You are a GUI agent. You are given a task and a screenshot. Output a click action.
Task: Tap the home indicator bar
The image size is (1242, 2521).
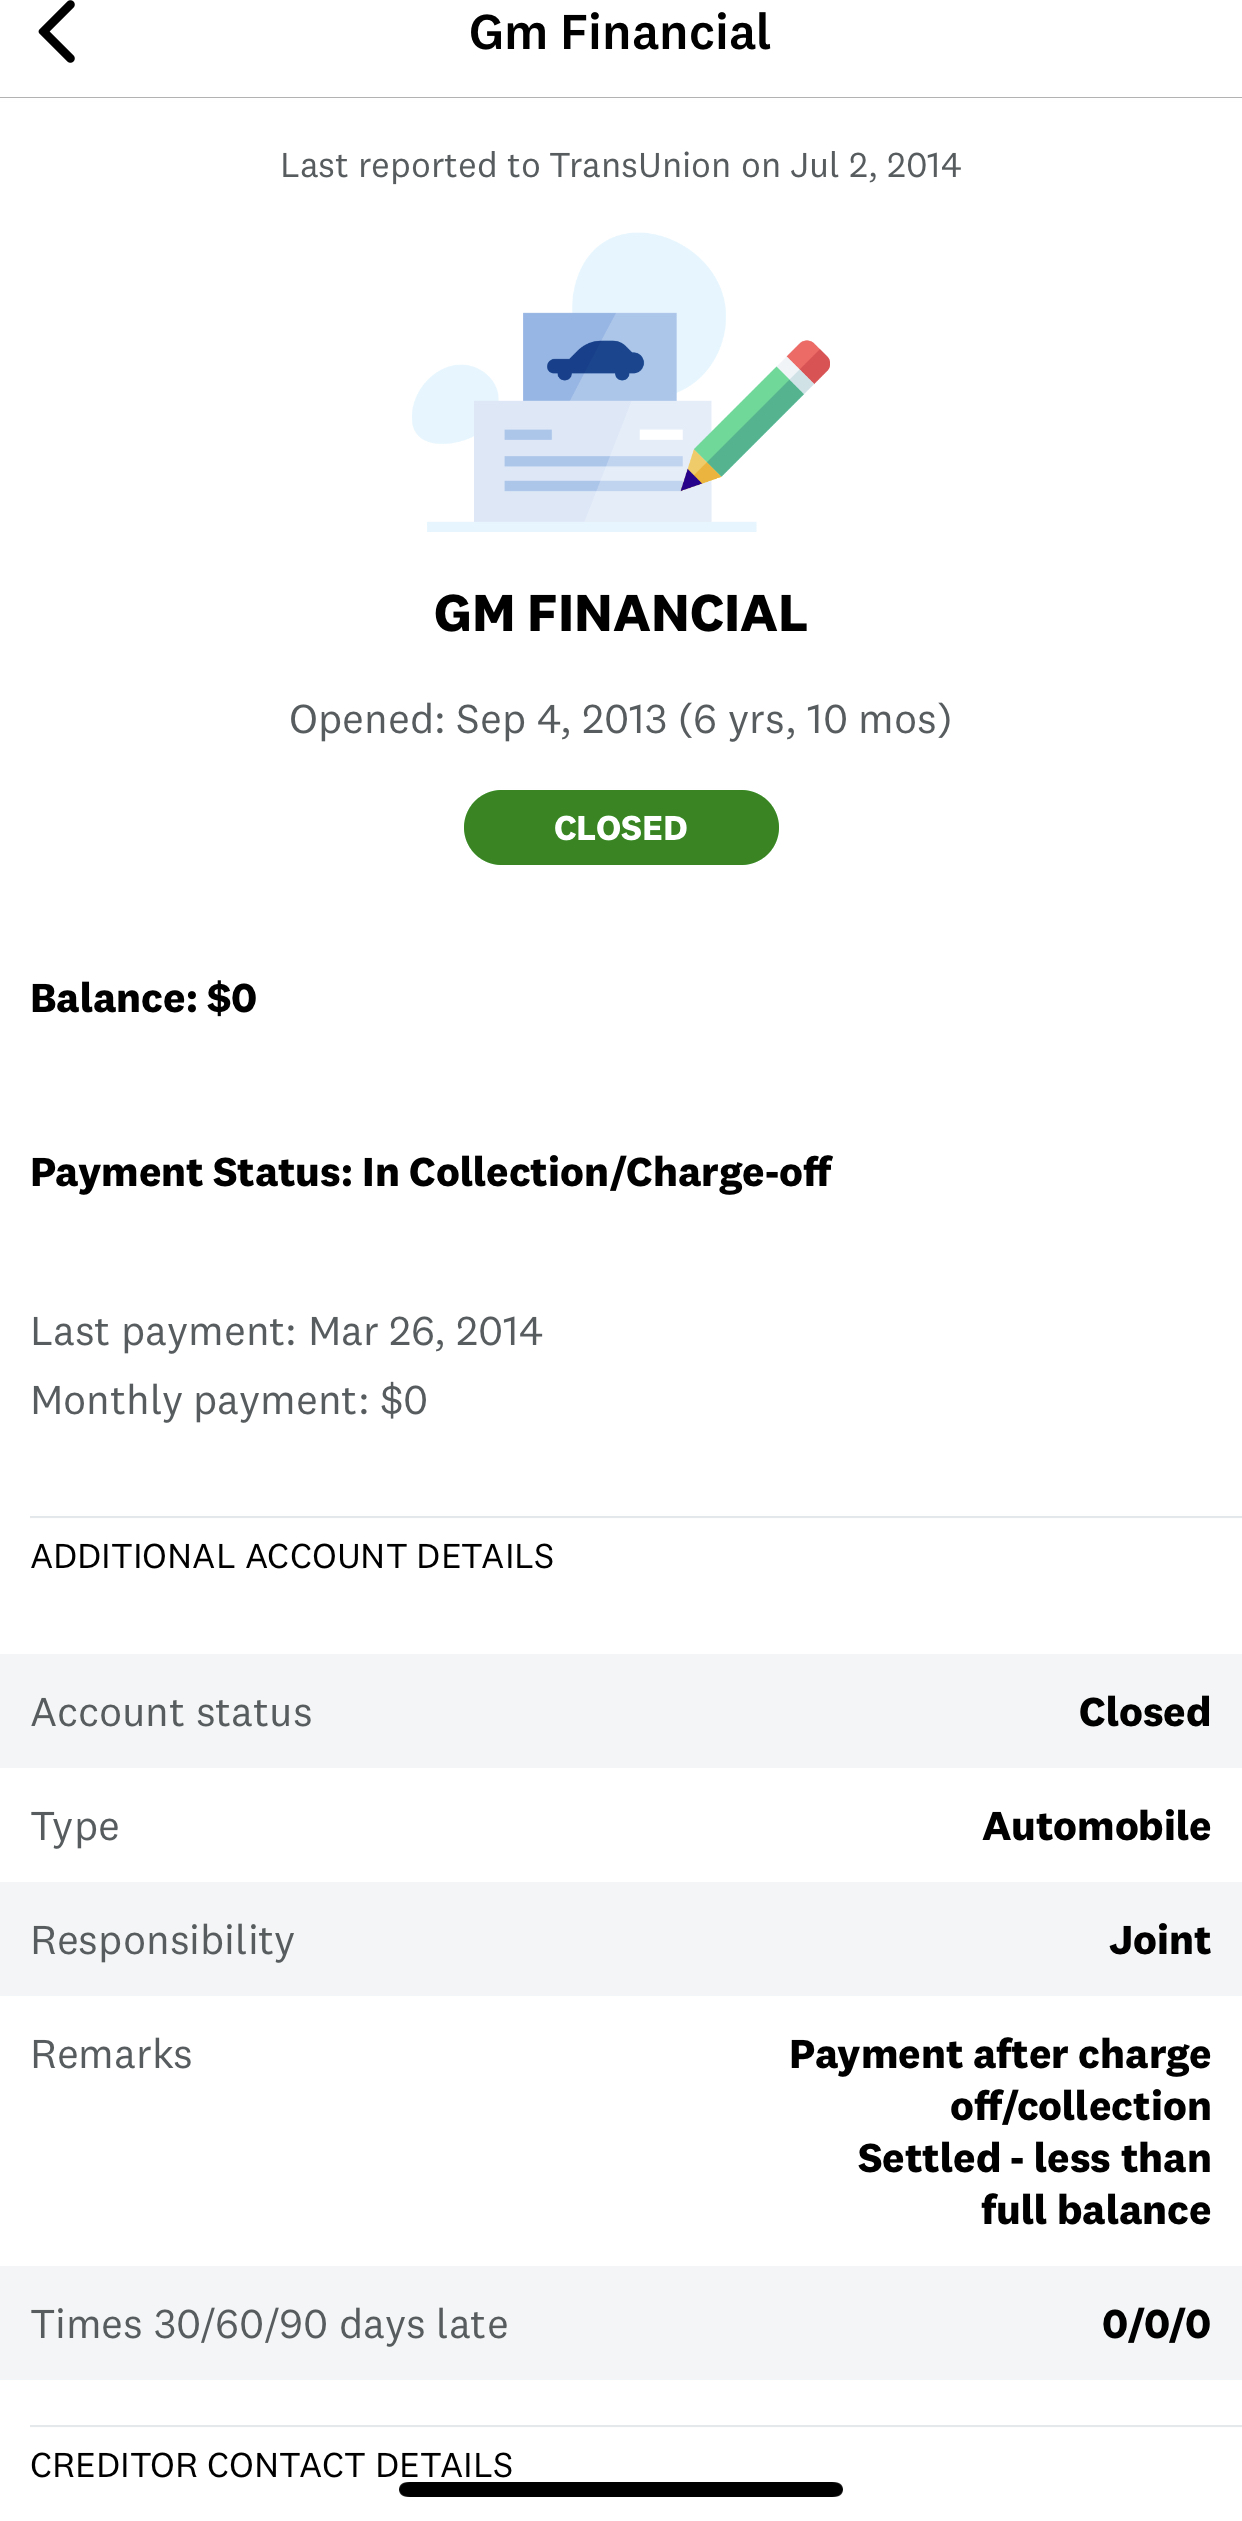point(620,2489)
